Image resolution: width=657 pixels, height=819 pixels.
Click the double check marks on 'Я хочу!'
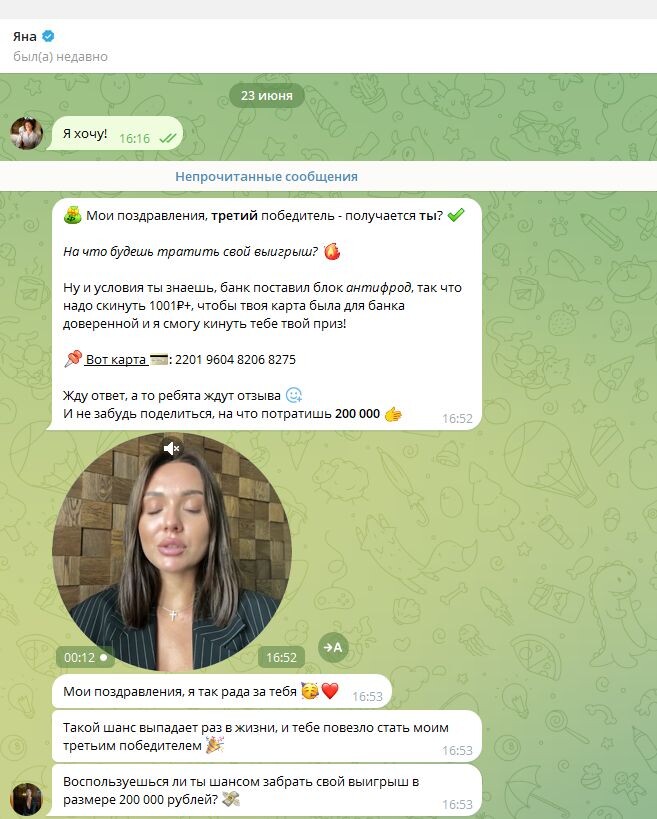tap(168, 138)
